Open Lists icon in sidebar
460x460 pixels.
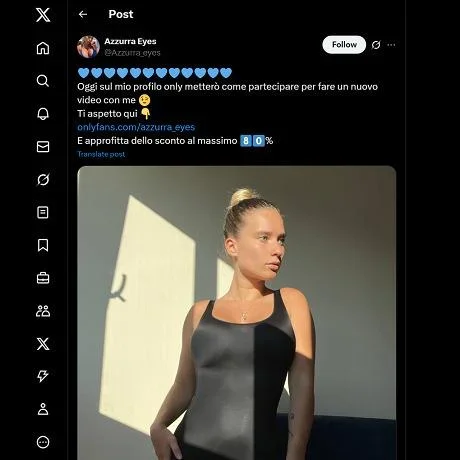pos(43,212)
